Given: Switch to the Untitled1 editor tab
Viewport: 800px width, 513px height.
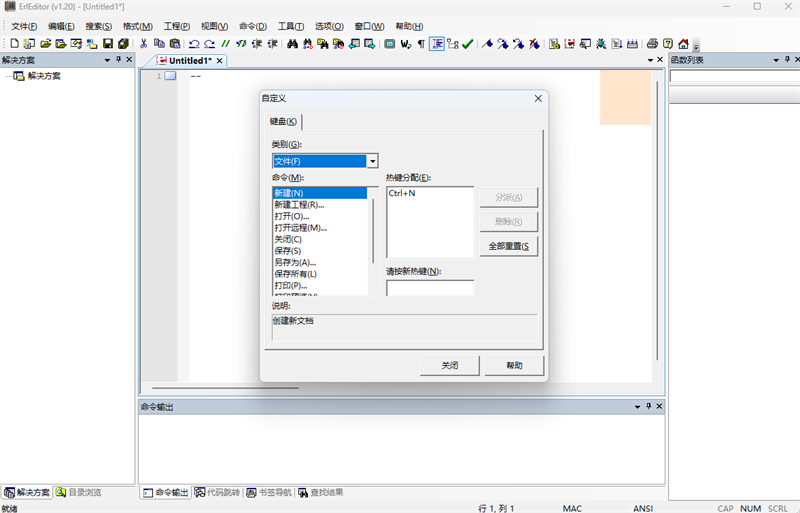Looking at the screenshot, I should (190, 61).
